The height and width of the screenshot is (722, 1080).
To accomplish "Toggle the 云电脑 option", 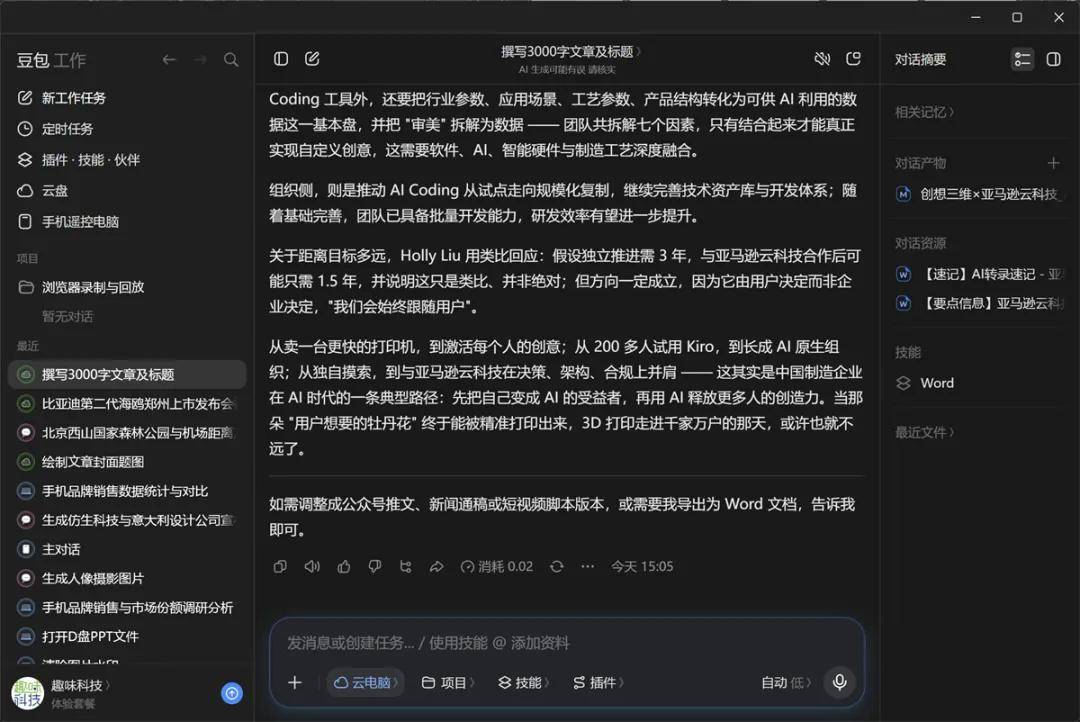I will coord(365,682).
